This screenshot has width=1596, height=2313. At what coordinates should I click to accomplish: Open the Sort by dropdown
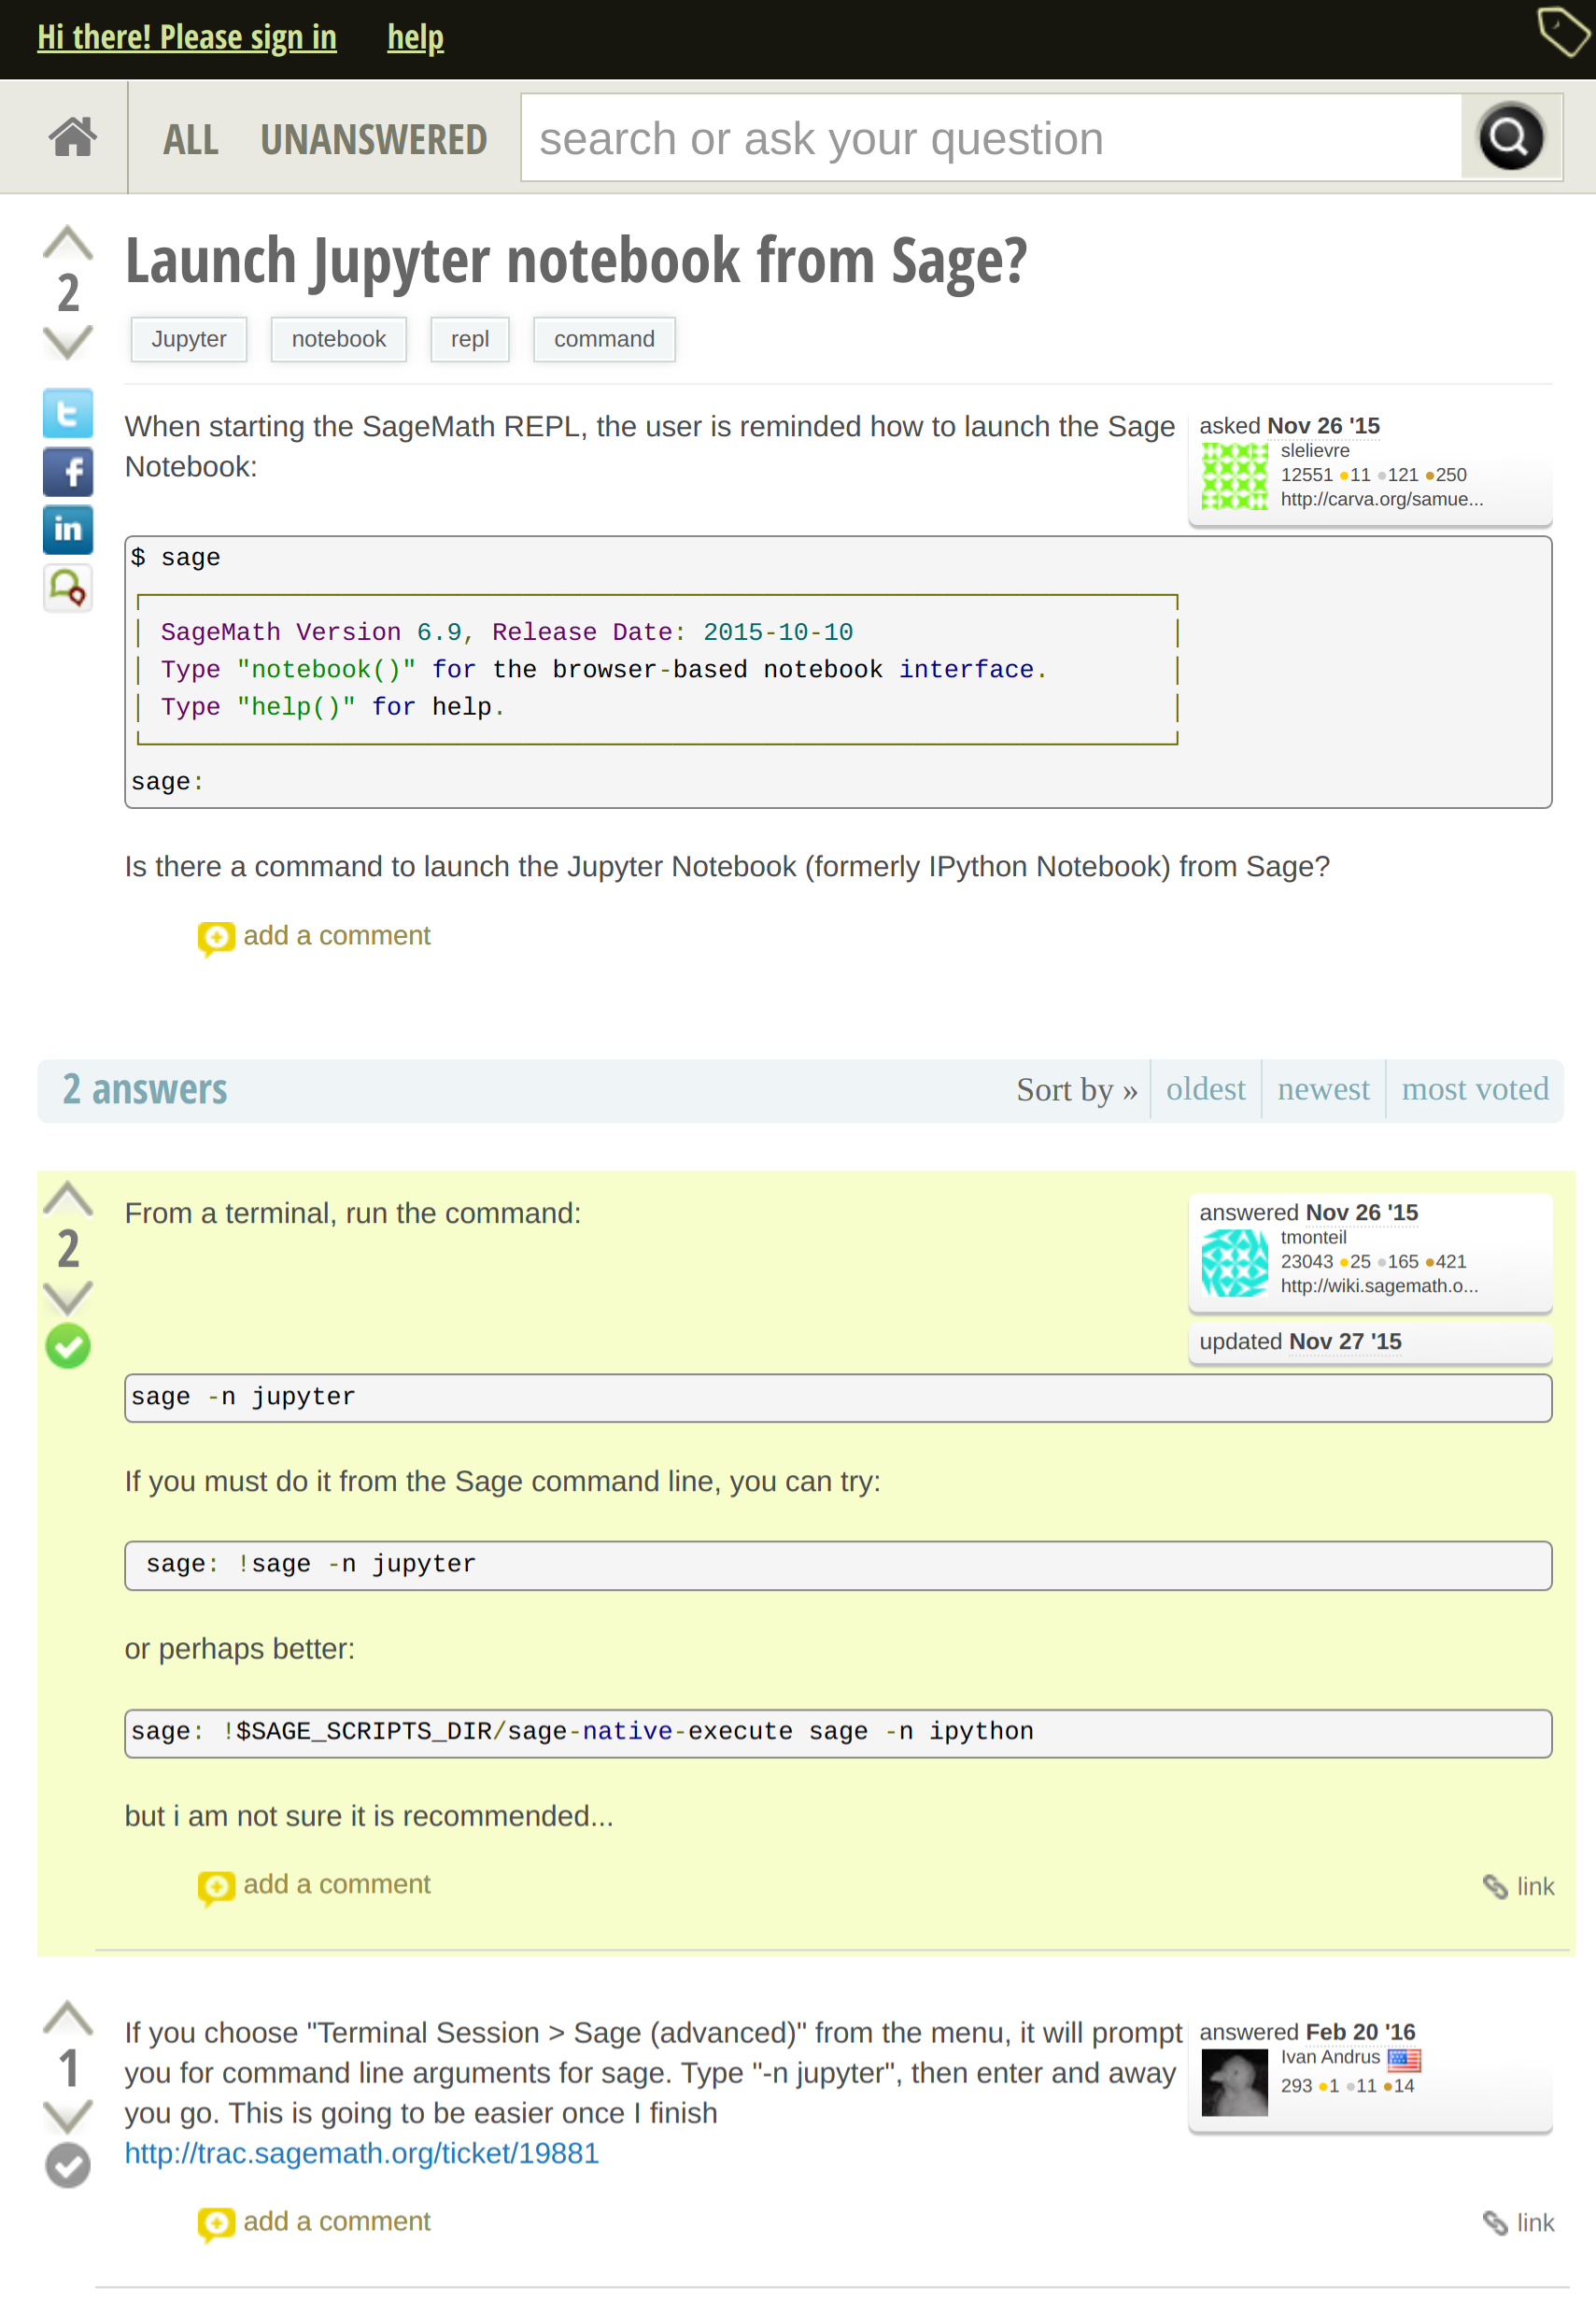(1076, 1090)
